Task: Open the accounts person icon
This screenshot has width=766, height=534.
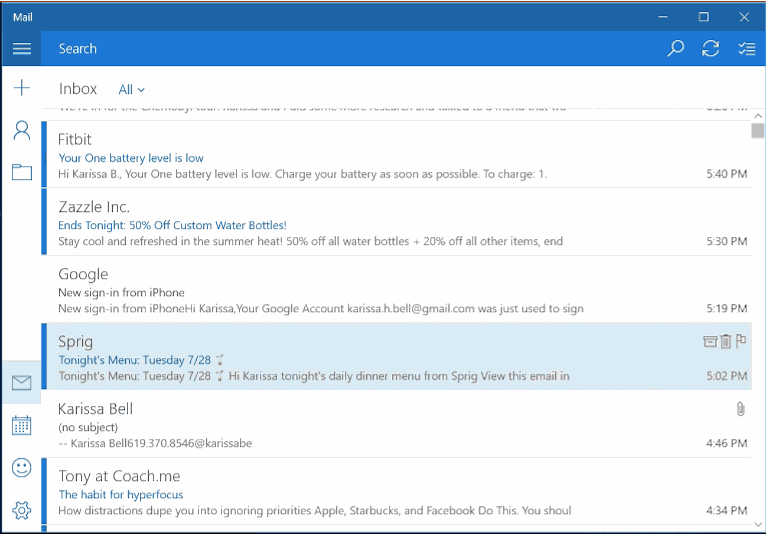Action: (21, 130)
